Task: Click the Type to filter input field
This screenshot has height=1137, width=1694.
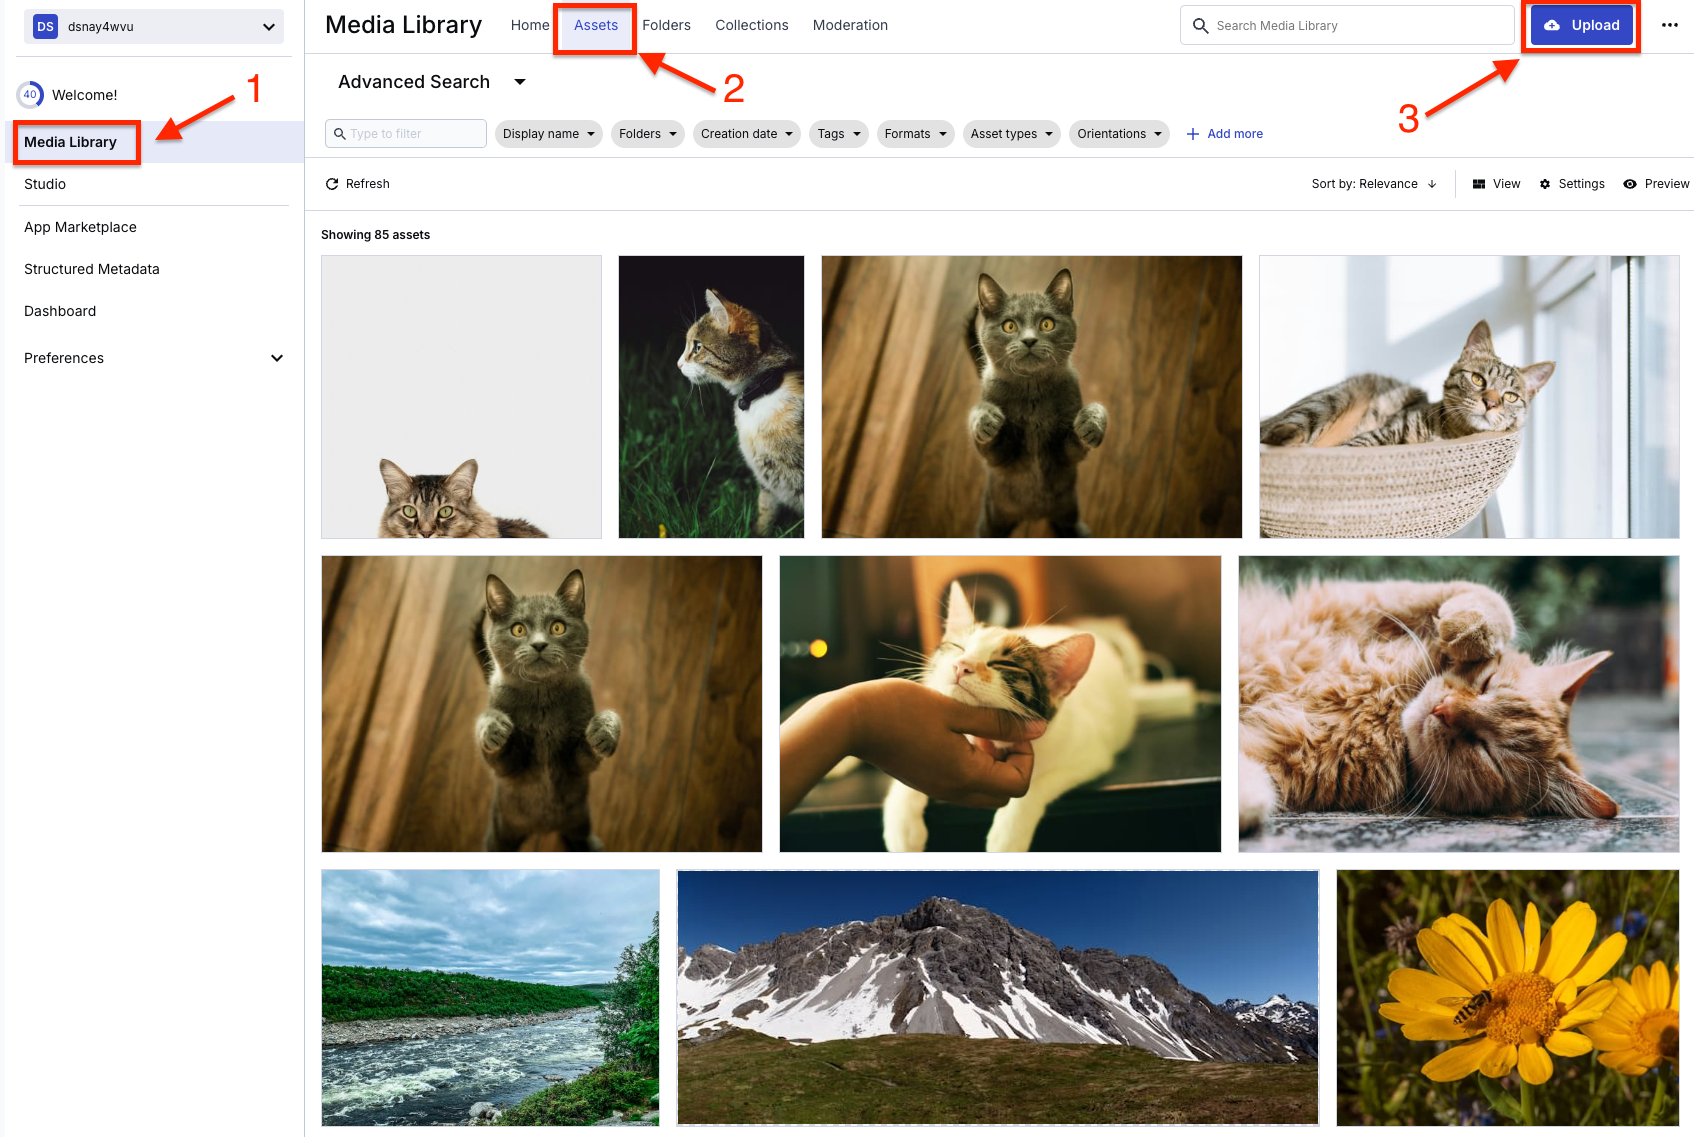Action: click(x=414, y=134)
